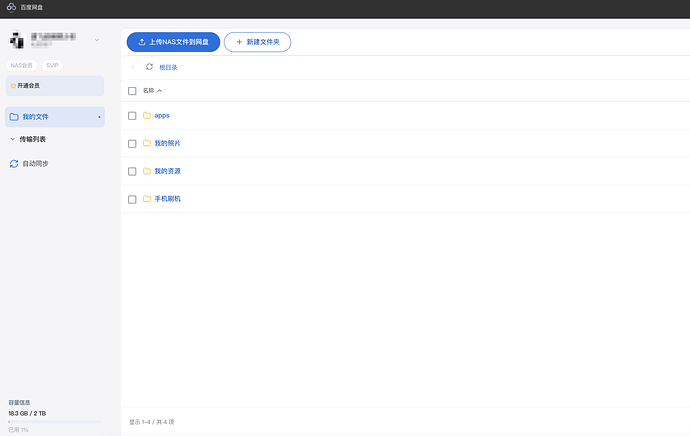Viewport: 690px width, 436px height.
Task: Click the blurred account name text
Action: pyautogui.click(x=53, y=37)
